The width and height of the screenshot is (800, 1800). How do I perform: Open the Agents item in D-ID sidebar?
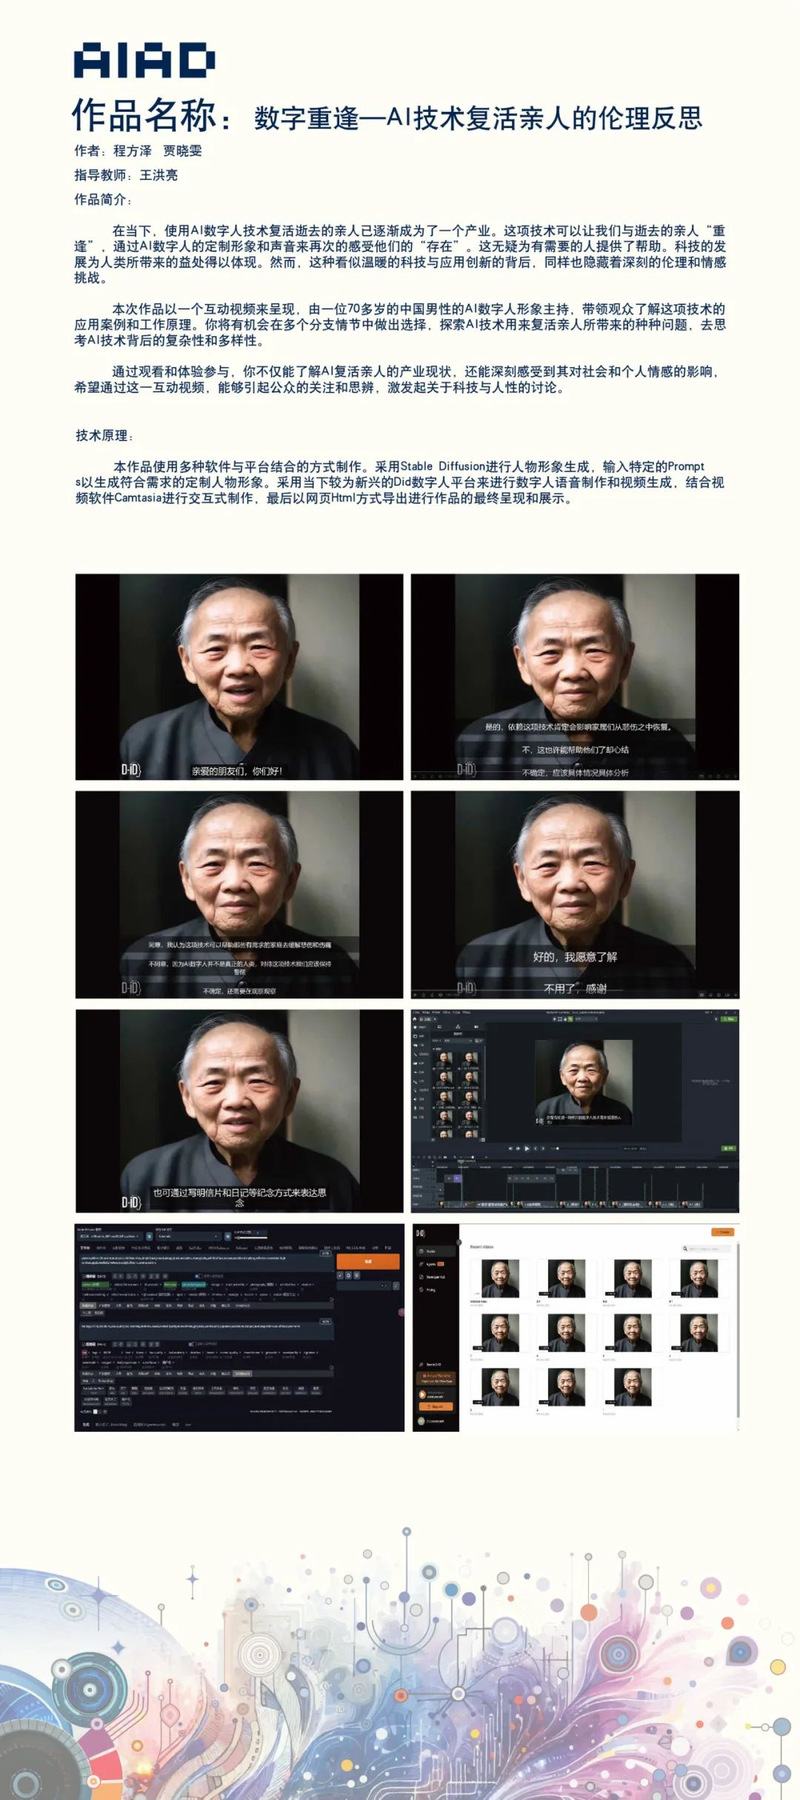[431, 1264]
